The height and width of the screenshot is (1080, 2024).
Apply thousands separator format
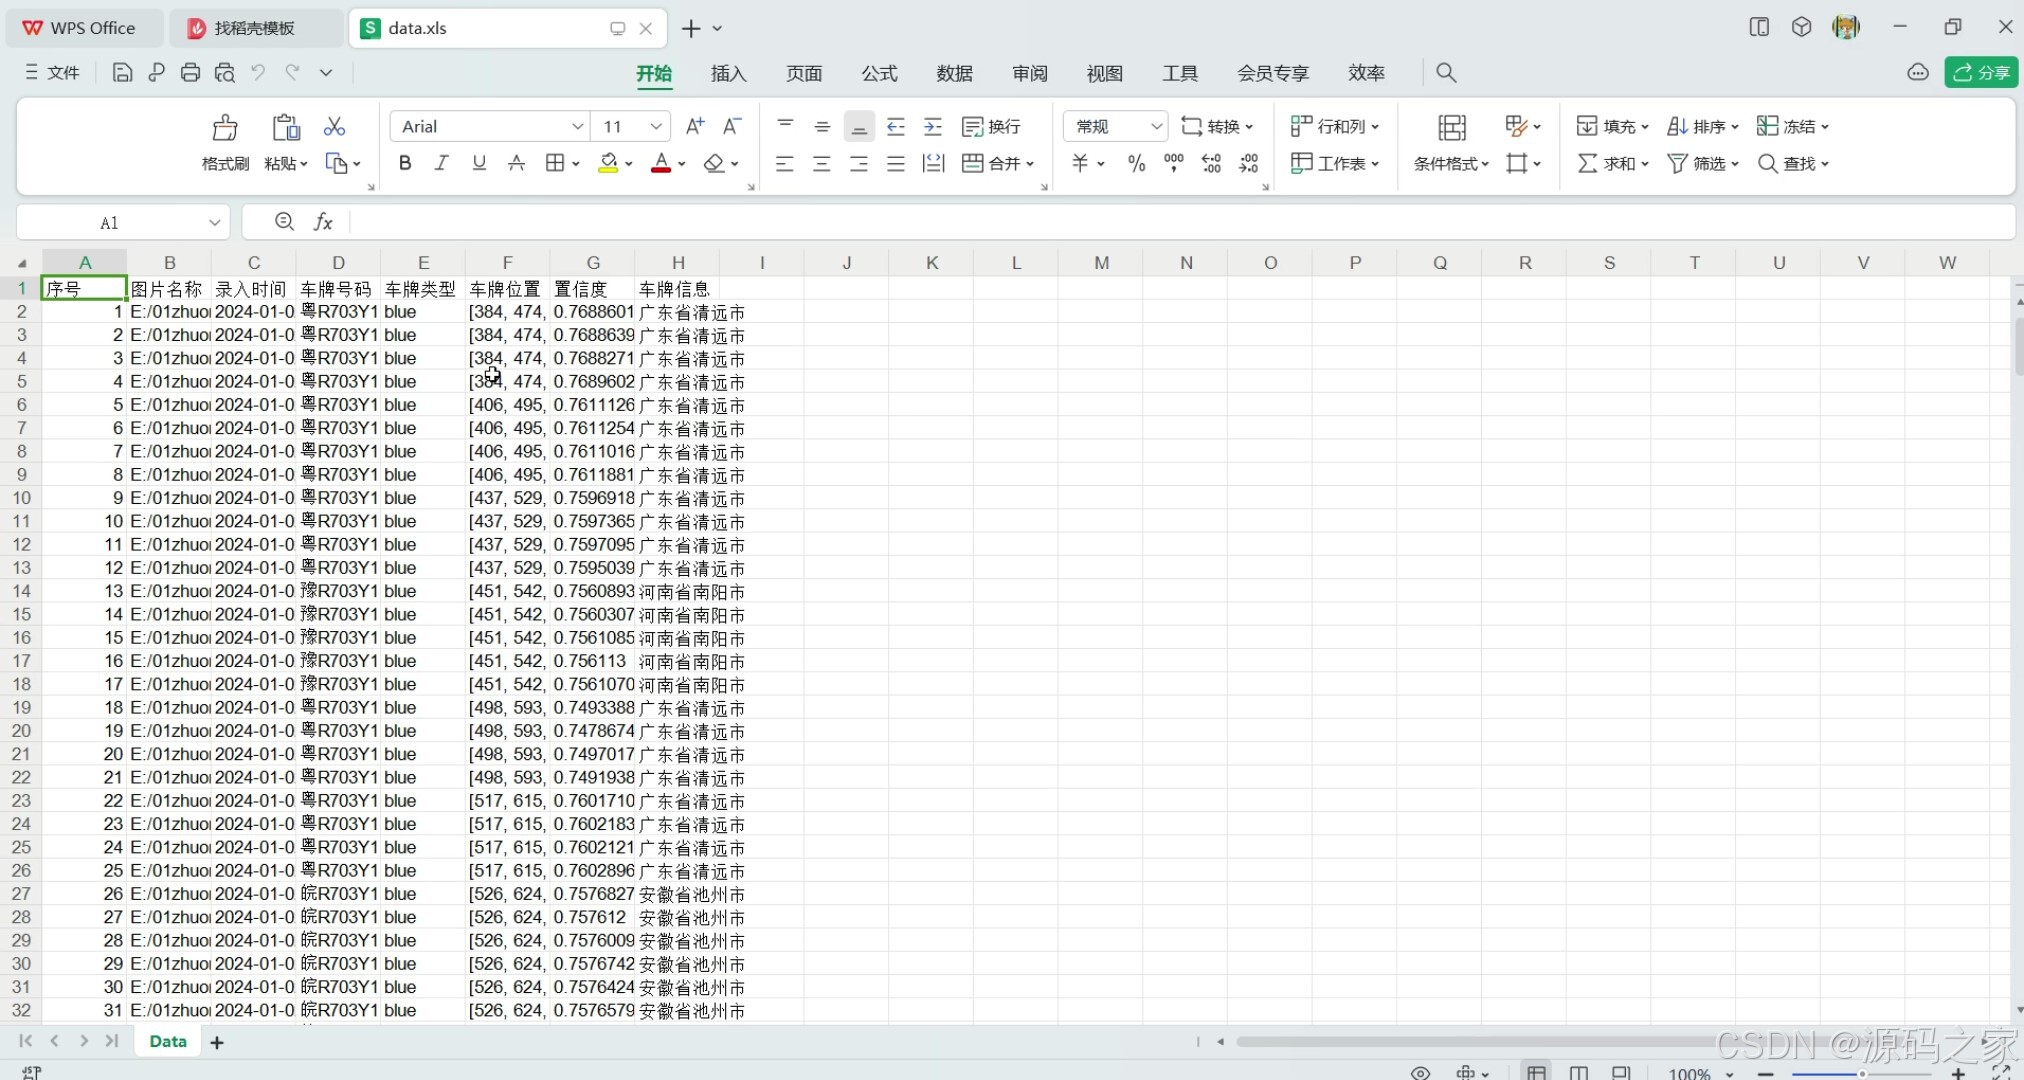click(1173, 163)
